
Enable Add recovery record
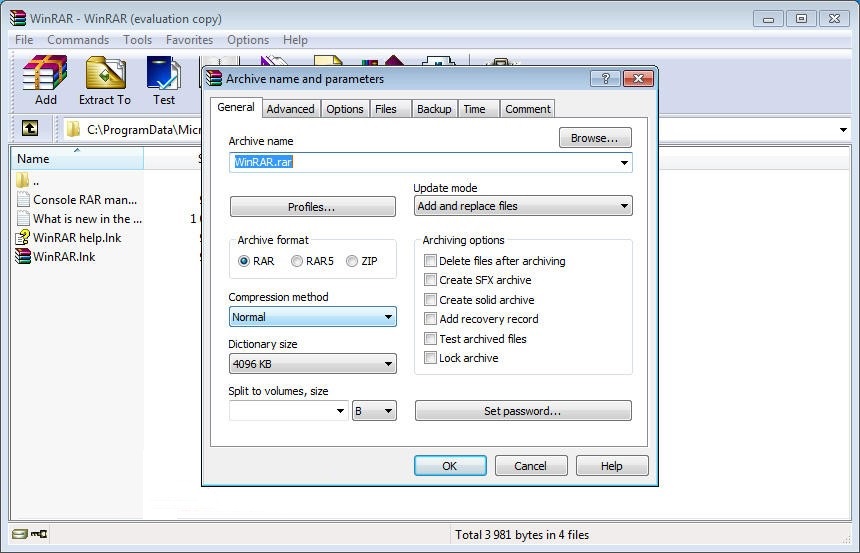click(x=431, y=319)
